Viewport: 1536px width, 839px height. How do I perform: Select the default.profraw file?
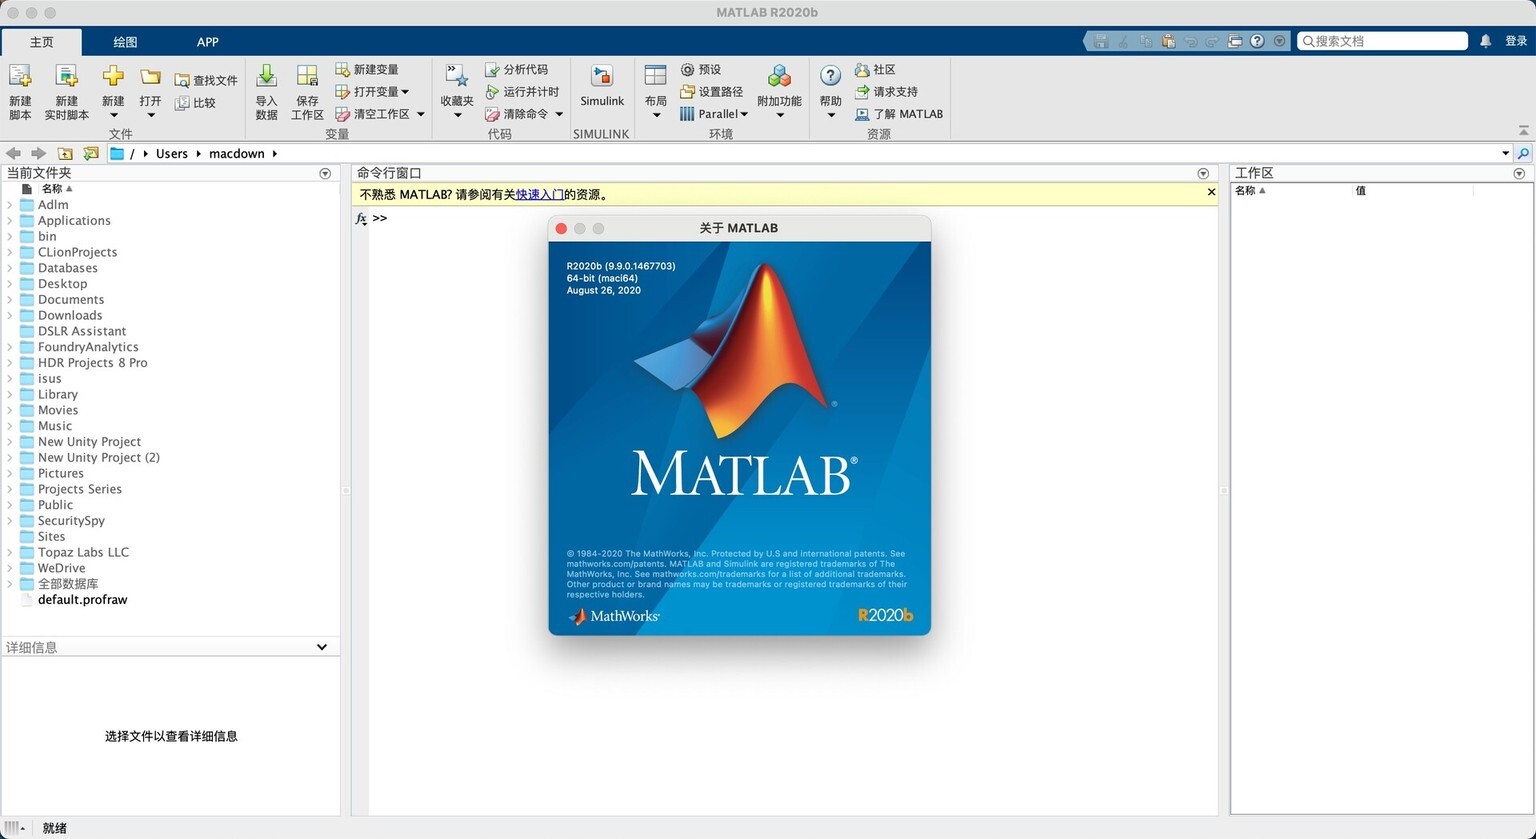82,600
